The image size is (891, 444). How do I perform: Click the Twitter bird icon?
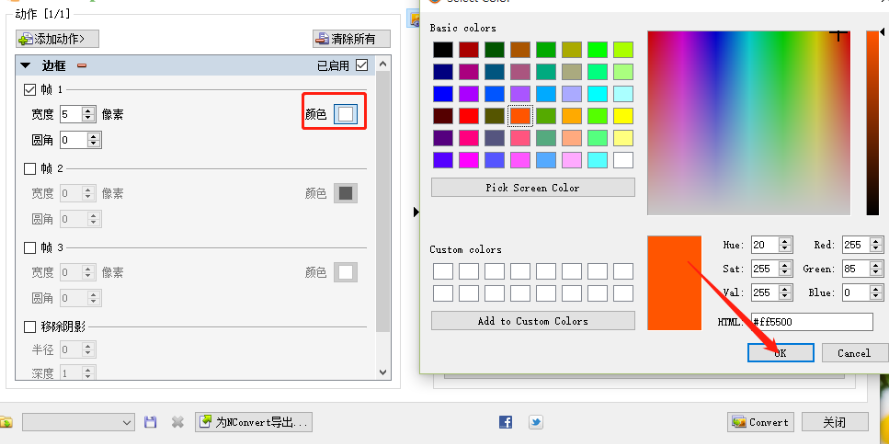(536, 422)
